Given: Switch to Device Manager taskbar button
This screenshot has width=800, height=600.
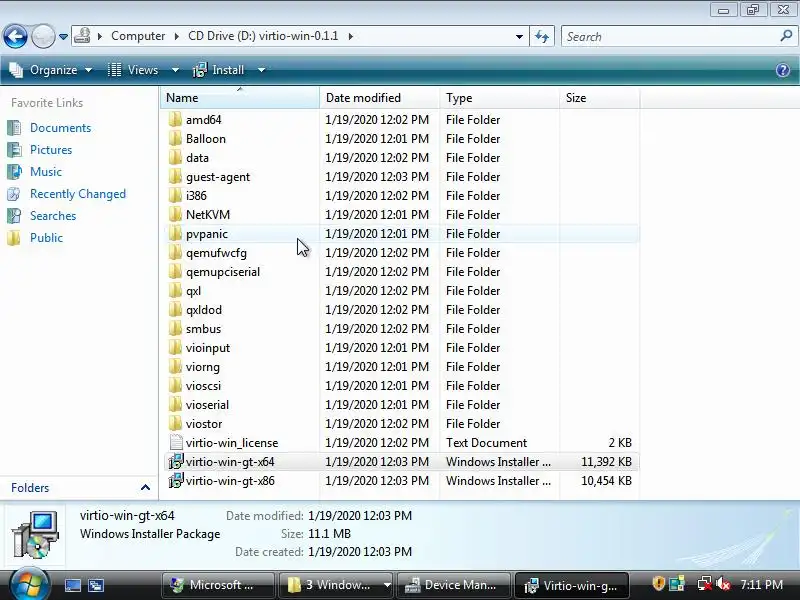Looking at the screenshot, I should click(x=453, y=585).
